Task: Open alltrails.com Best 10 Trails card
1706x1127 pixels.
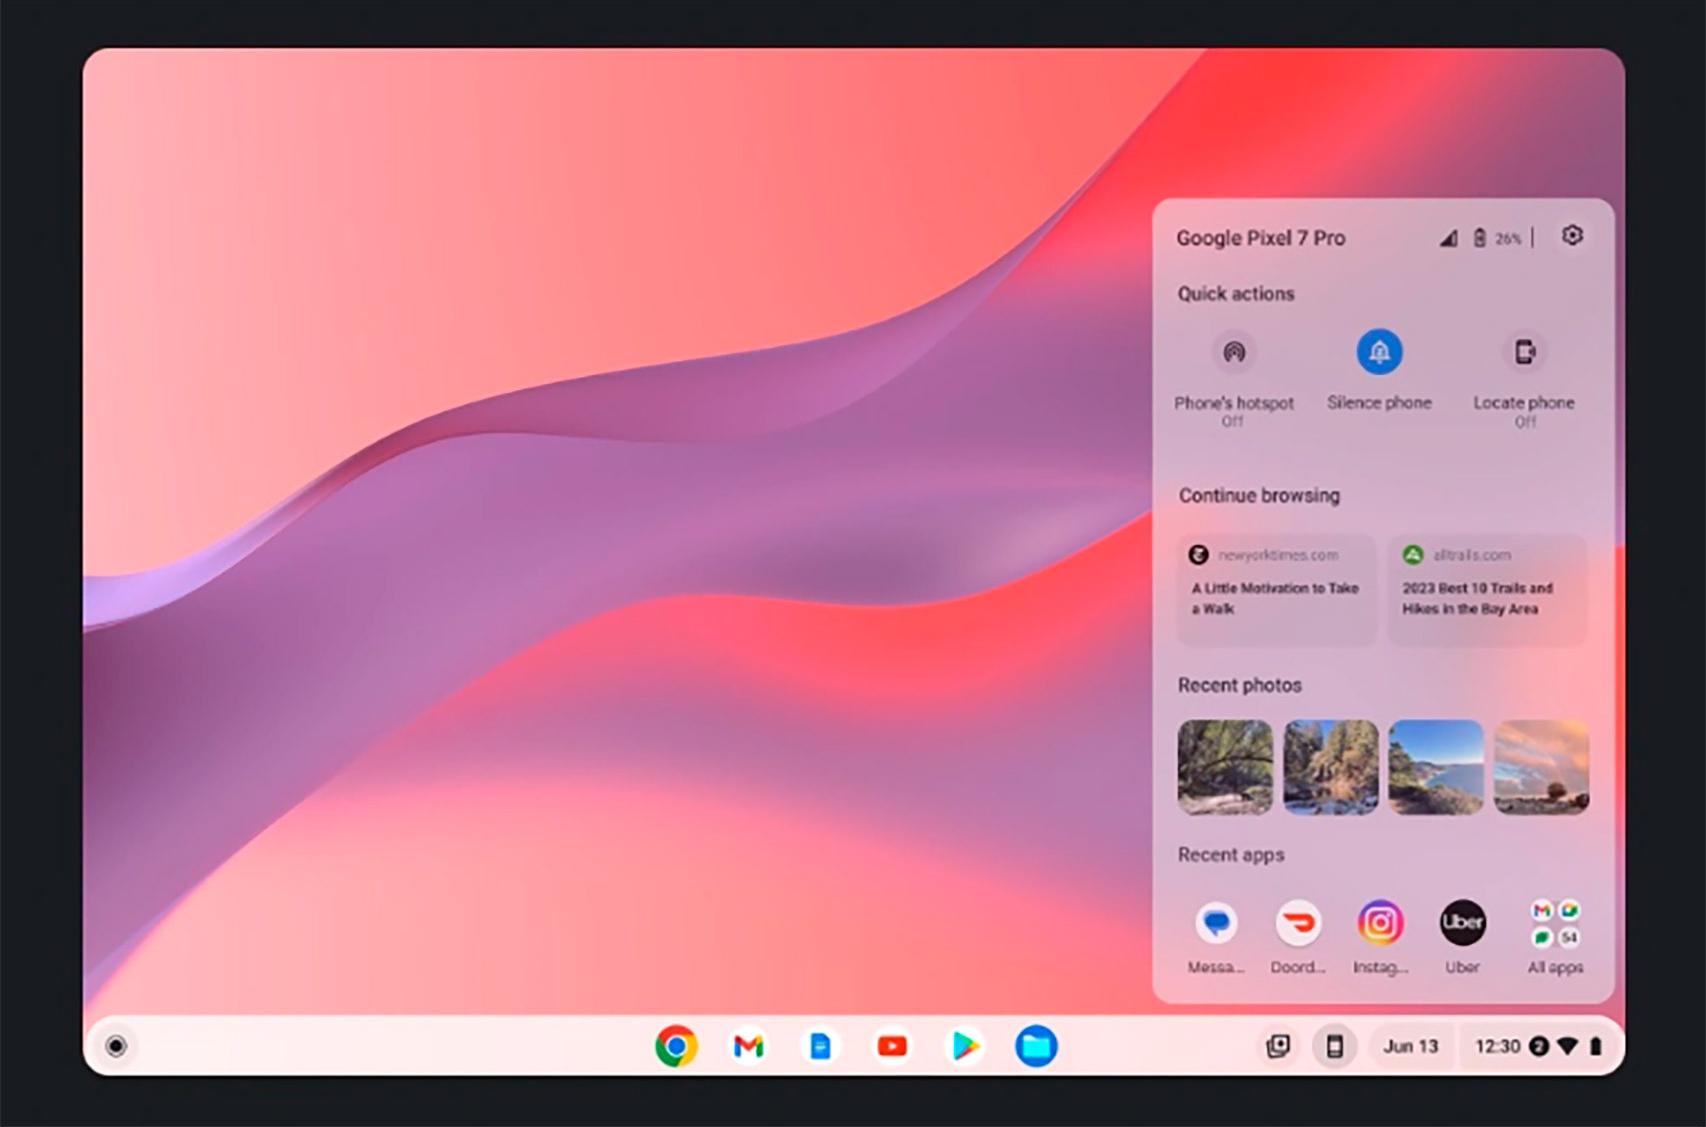Action: coord(1487,590)
